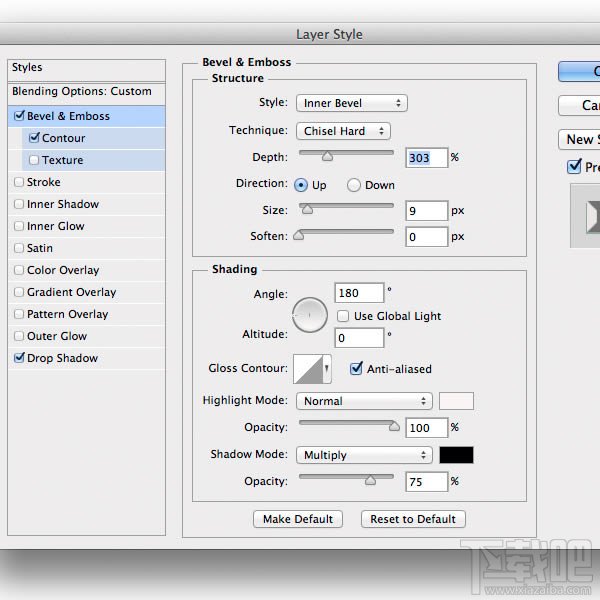
Task: Click the Size value field showing 9
Action: click(426, 210)
